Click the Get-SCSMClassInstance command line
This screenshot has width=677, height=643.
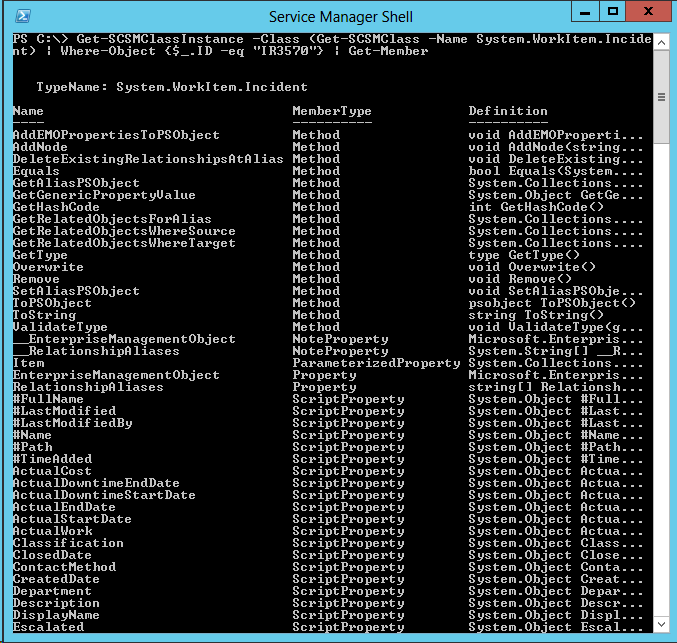(332, 45)
